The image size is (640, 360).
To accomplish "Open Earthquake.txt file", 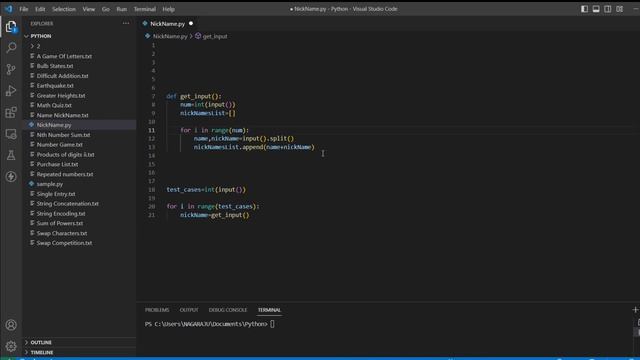I will click(55, 85).
